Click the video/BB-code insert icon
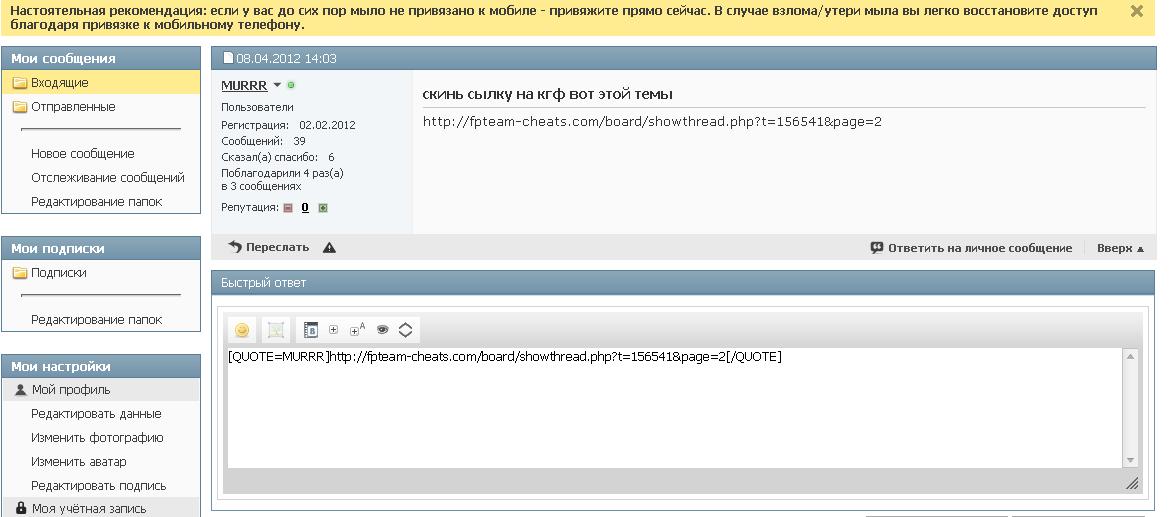 pos(311,330)
